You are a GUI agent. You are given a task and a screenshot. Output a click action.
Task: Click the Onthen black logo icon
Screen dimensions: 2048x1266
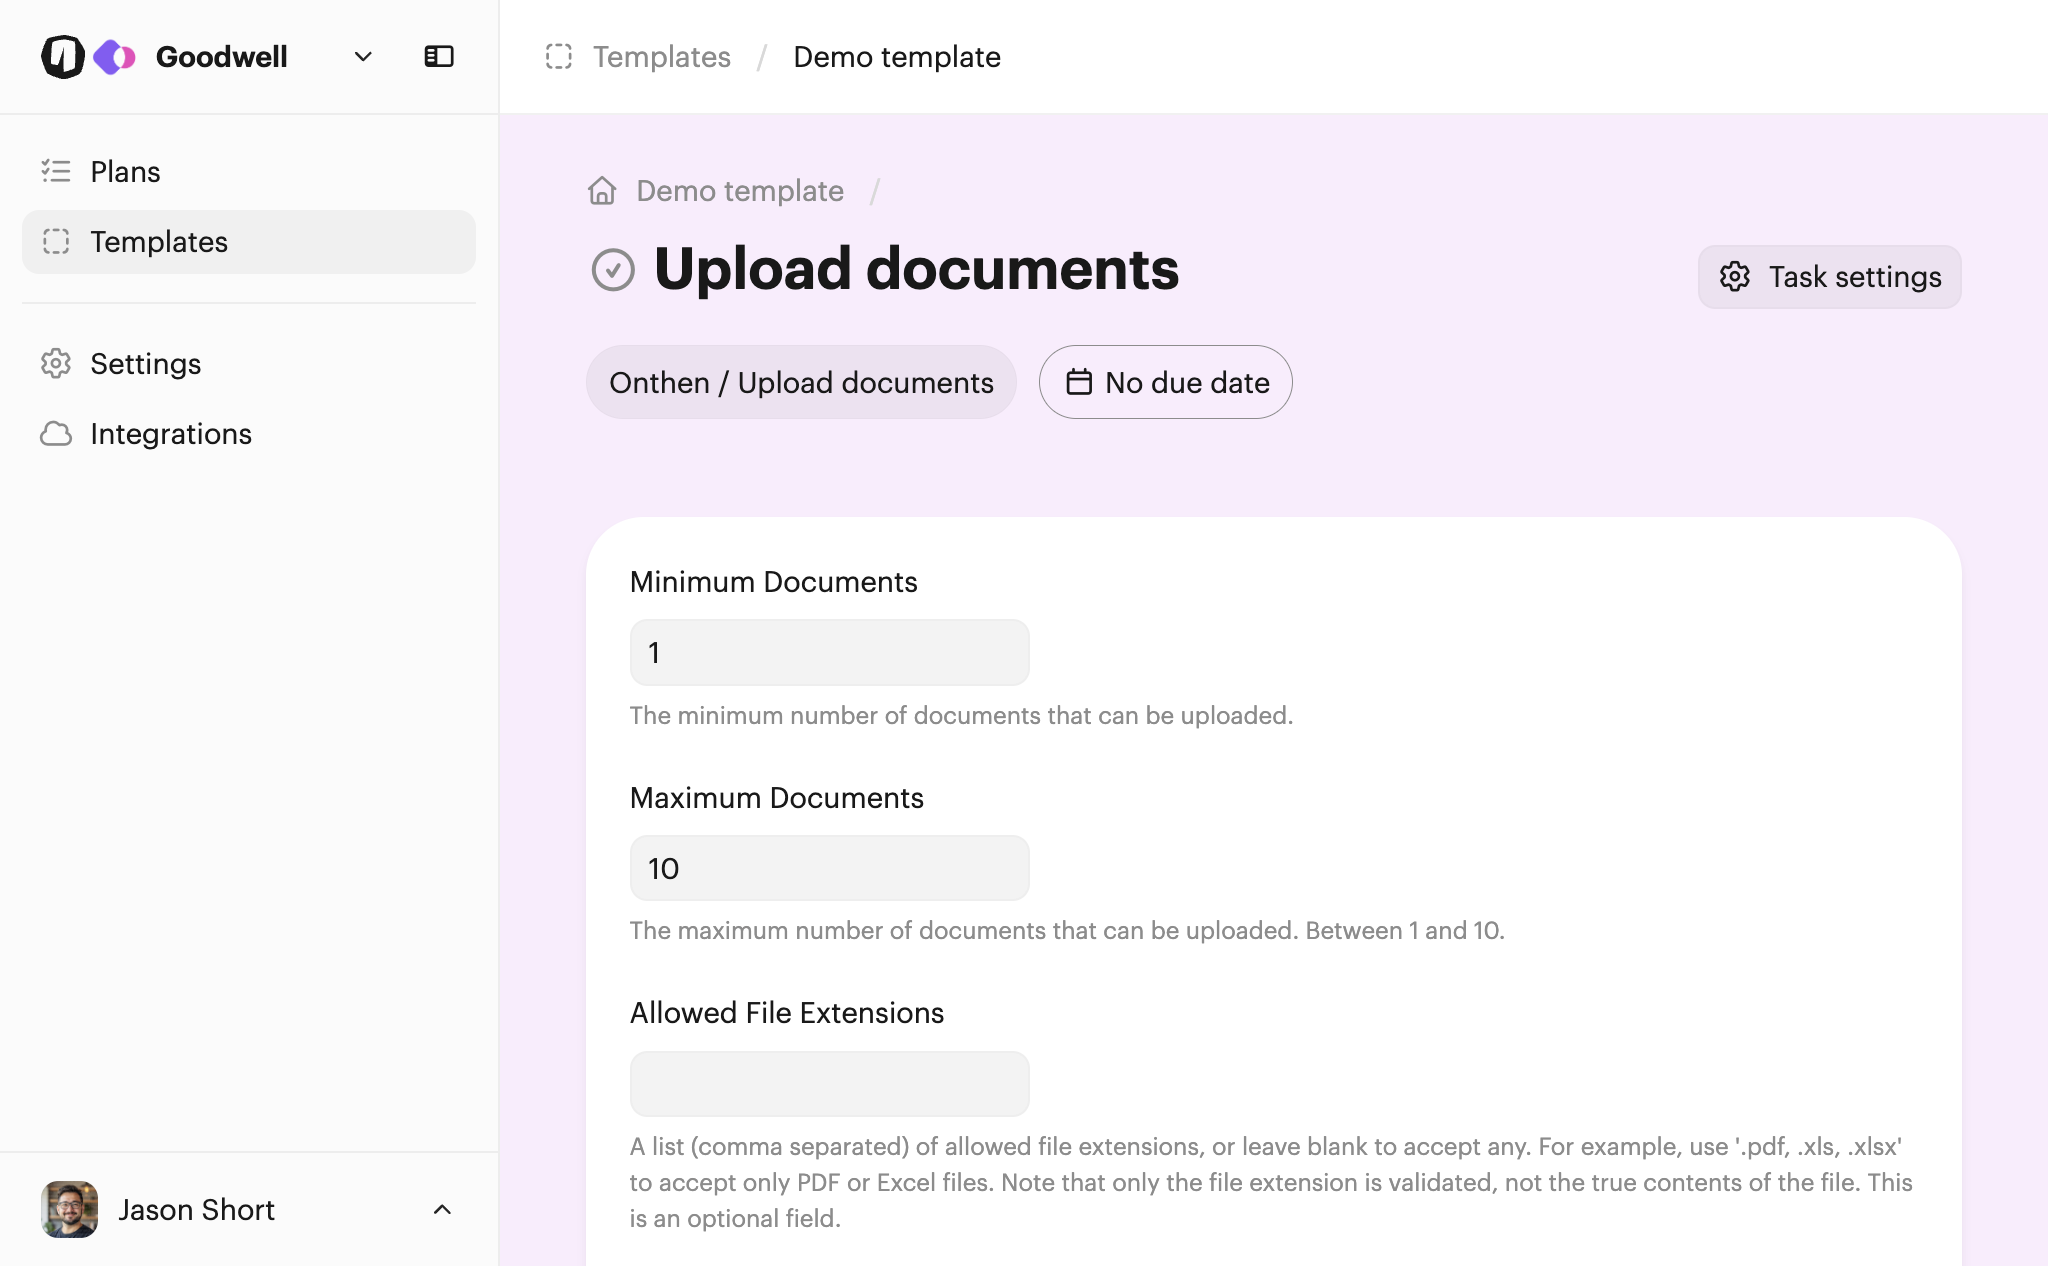coord(62,57)
